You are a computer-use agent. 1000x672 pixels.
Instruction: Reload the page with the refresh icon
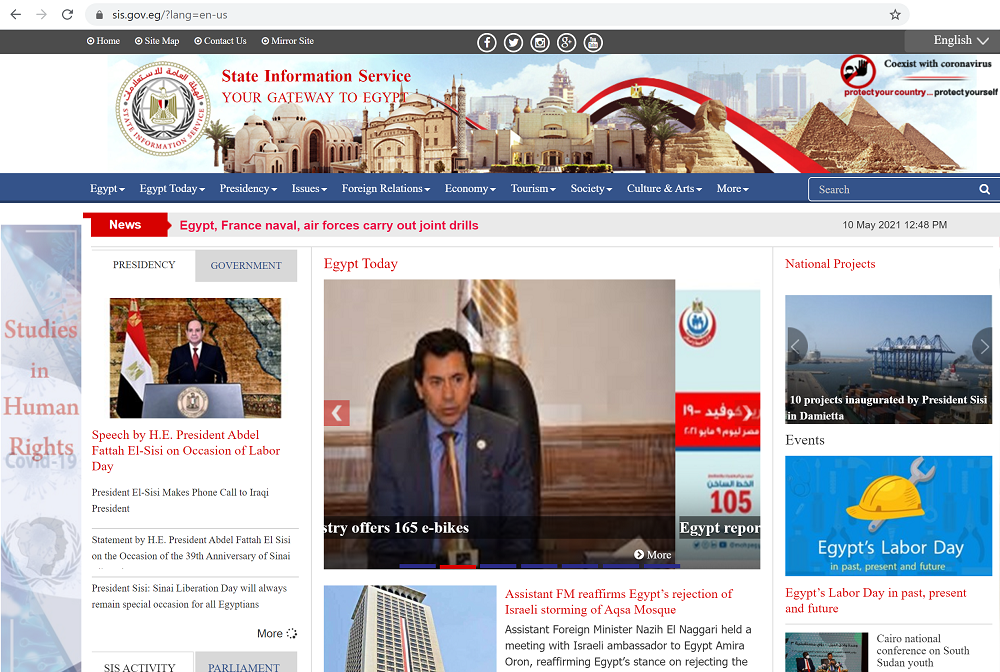tap(67, 14)
